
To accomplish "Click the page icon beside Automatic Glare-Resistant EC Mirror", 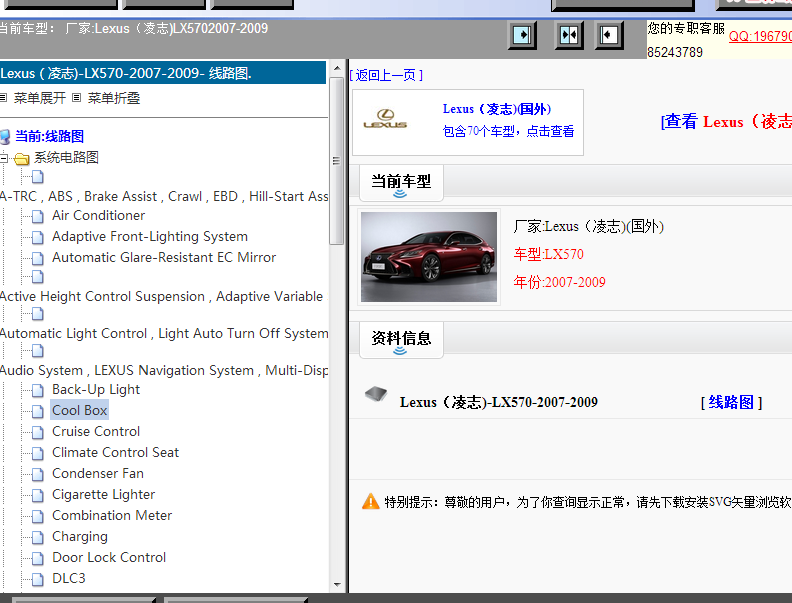I will click(37, 258).
